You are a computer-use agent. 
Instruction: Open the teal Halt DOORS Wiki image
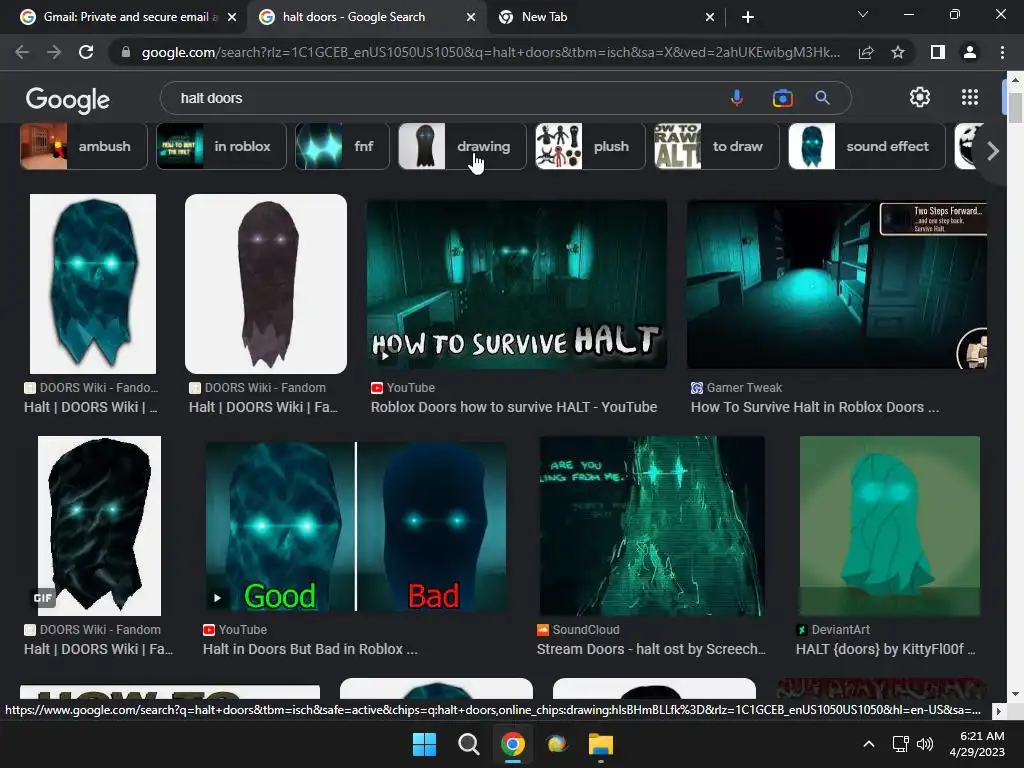coord(93,283)
